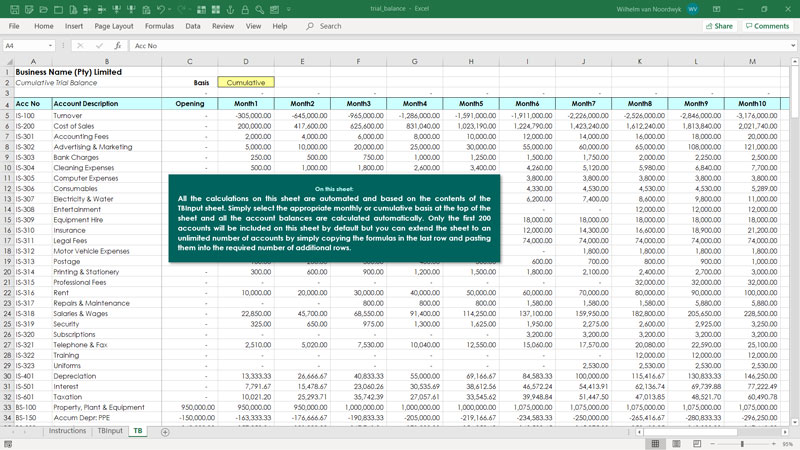Click the Redo arrow icon
This screenshot has height=450, width=800.
[181, 9]
